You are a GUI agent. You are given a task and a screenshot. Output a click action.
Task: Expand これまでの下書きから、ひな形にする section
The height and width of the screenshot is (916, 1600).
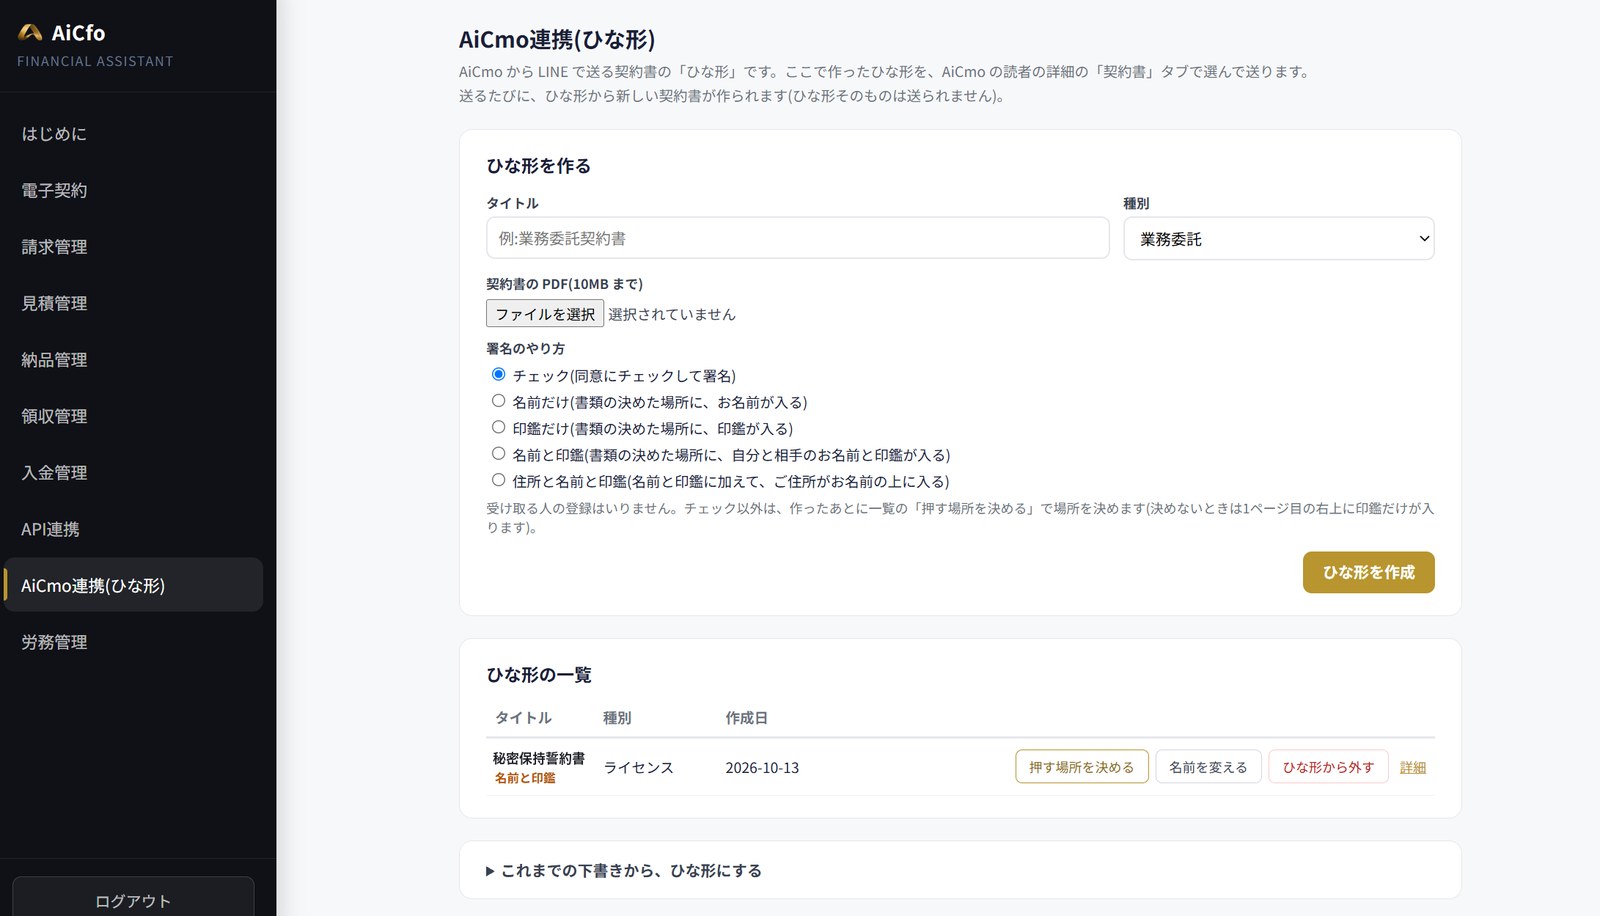624,871
